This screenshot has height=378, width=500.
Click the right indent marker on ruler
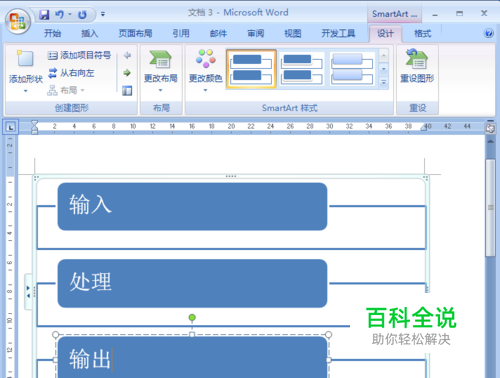[423, 127]
